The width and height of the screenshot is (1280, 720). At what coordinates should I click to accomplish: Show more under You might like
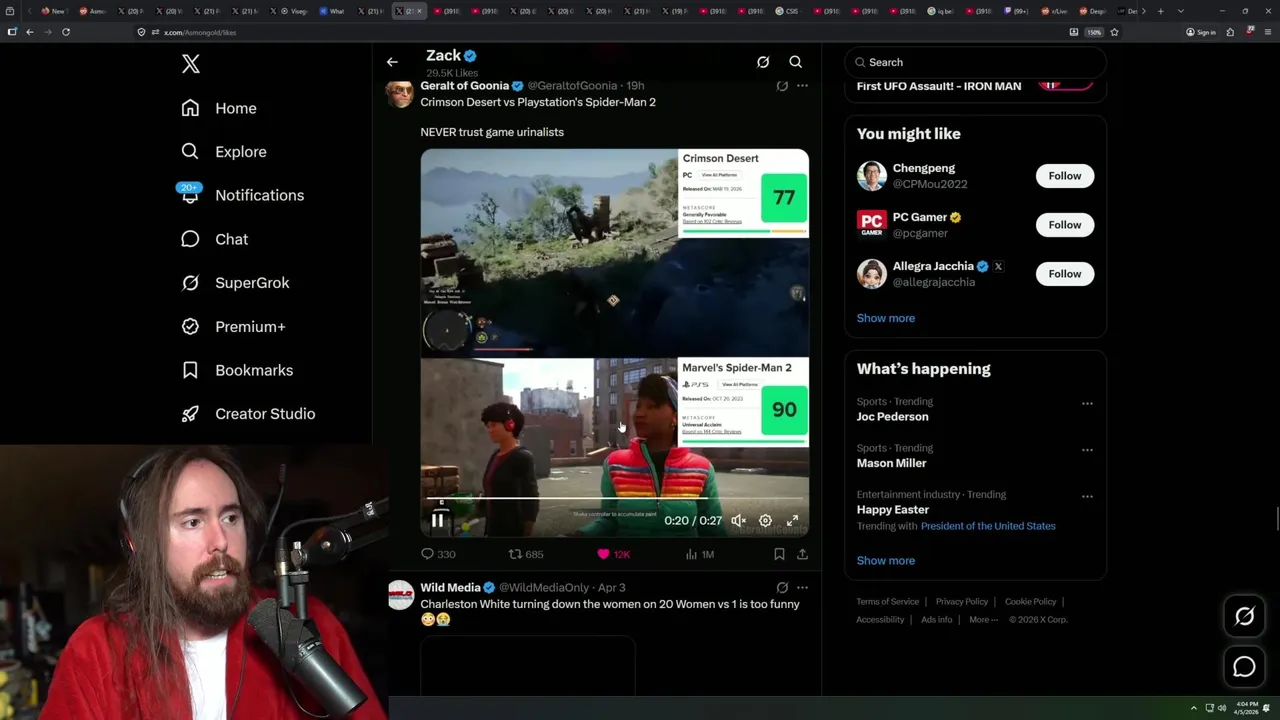click(x=885, y=318)
